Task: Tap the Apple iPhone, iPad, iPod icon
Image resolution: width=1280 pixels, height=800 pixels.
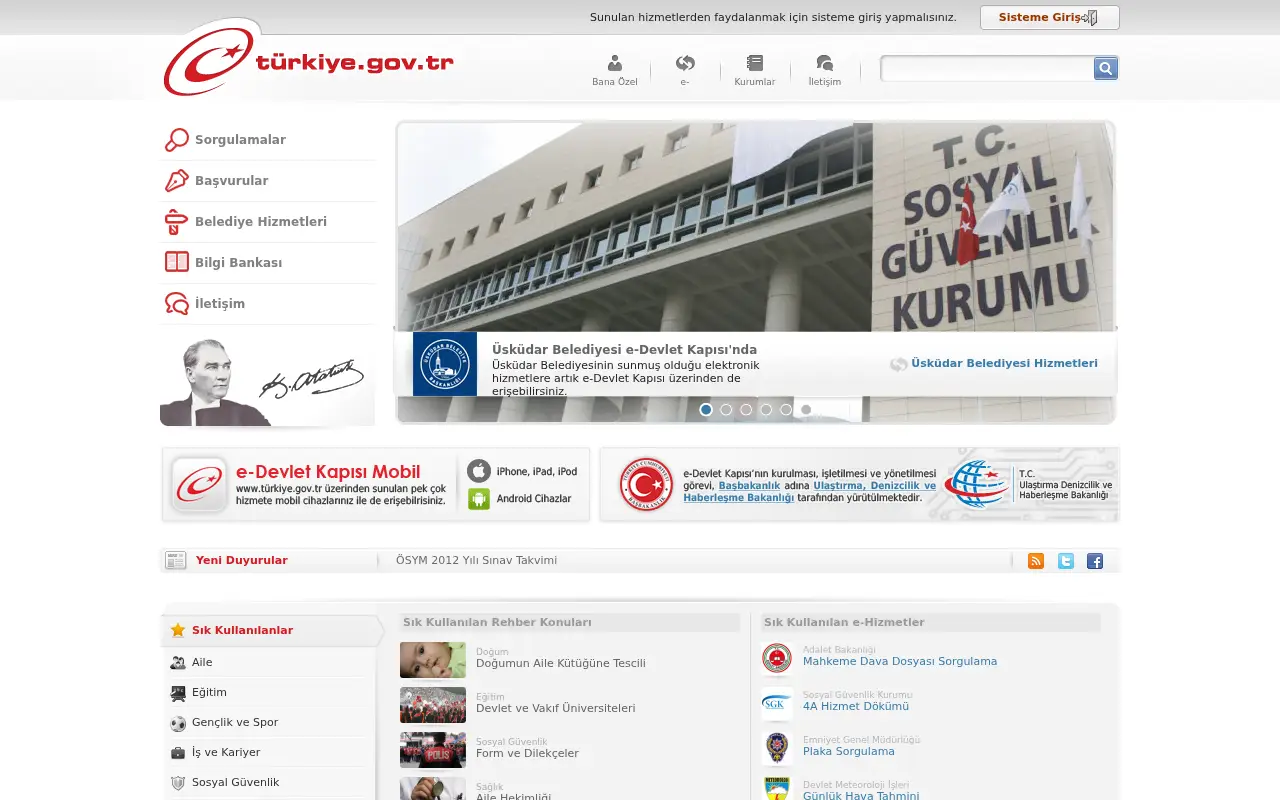Action: coord(479,471)
